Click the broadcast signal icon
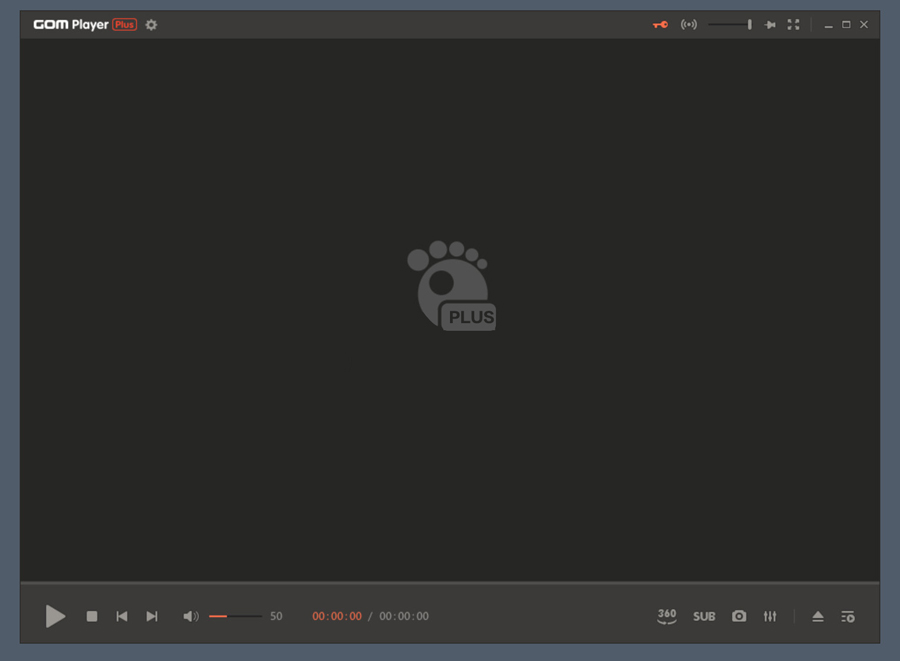 (689, 25)
